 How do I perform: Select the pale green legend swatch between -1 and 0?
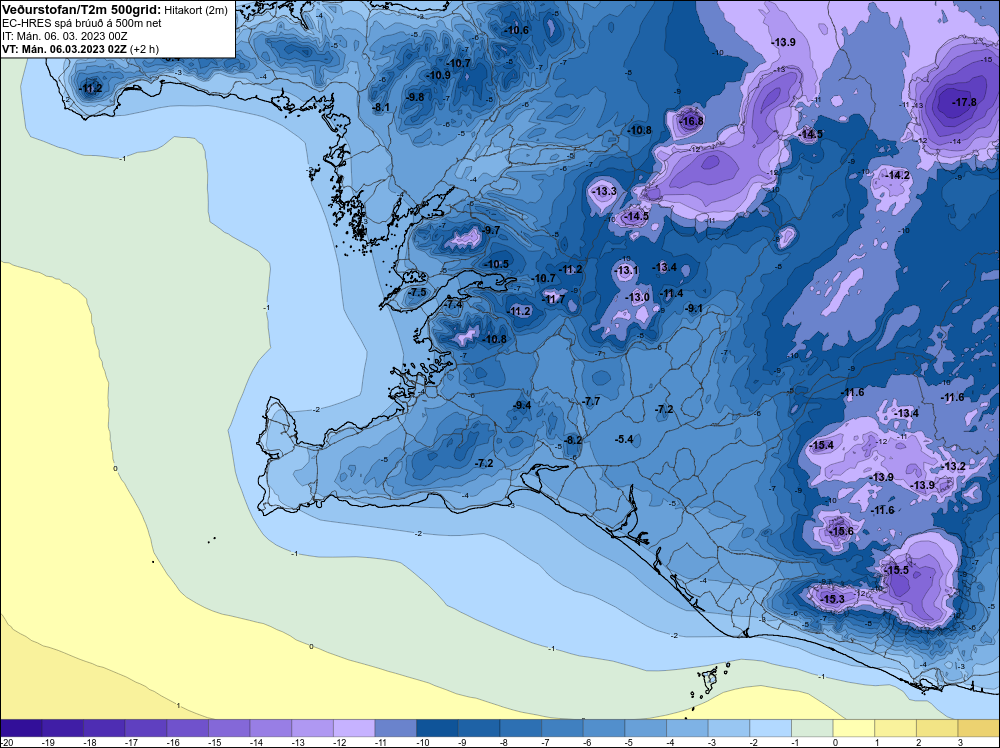click(811, 728)
